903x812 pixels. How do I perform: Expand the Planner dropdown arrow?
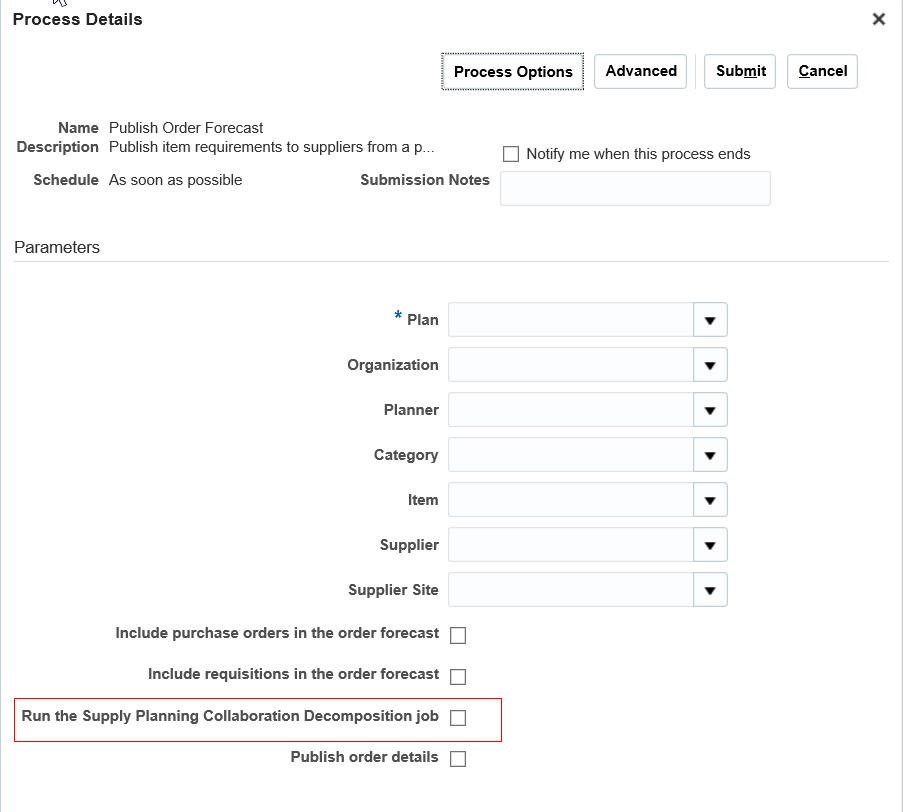pyautogui.click(x=710, y=410)
